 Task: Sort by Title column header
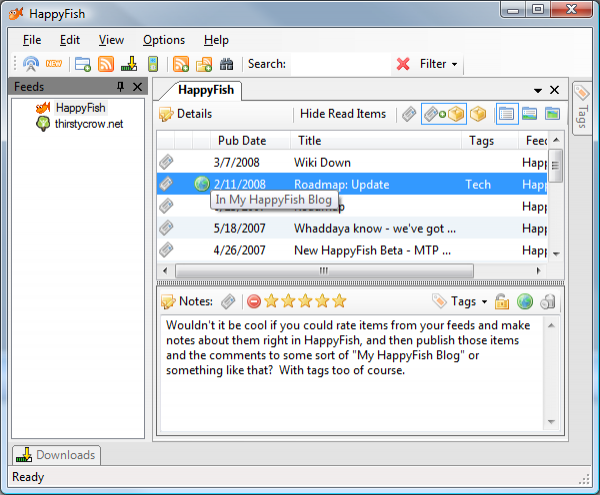tap(375, 141)
